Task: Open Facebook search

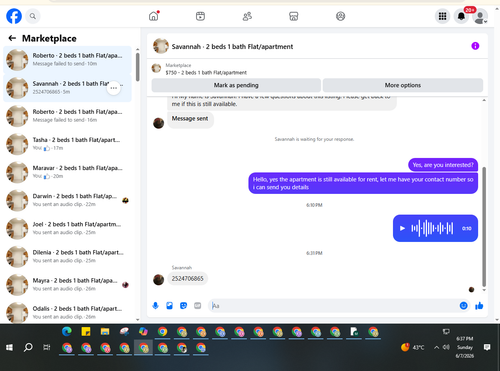Action: click(33, 16)
